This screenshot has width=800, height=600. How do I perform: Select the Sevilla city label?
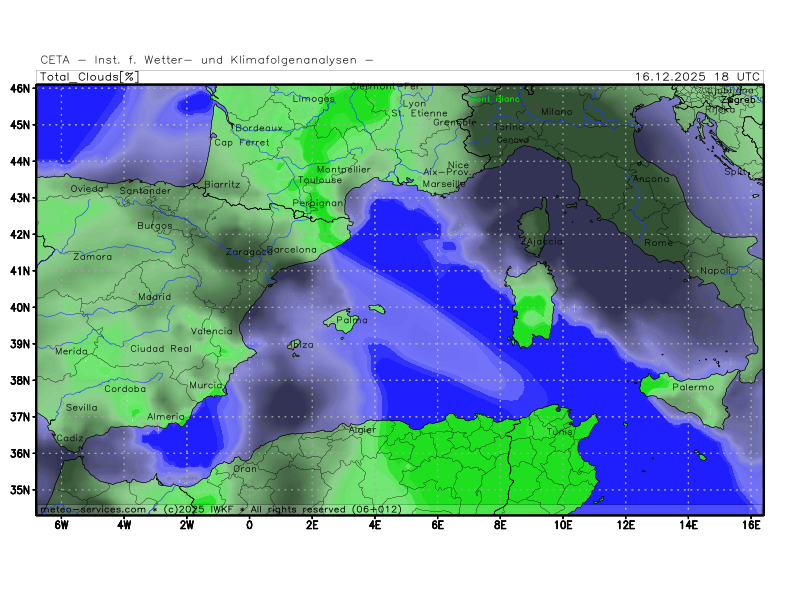pyautogui.click(x=82, y=407)
